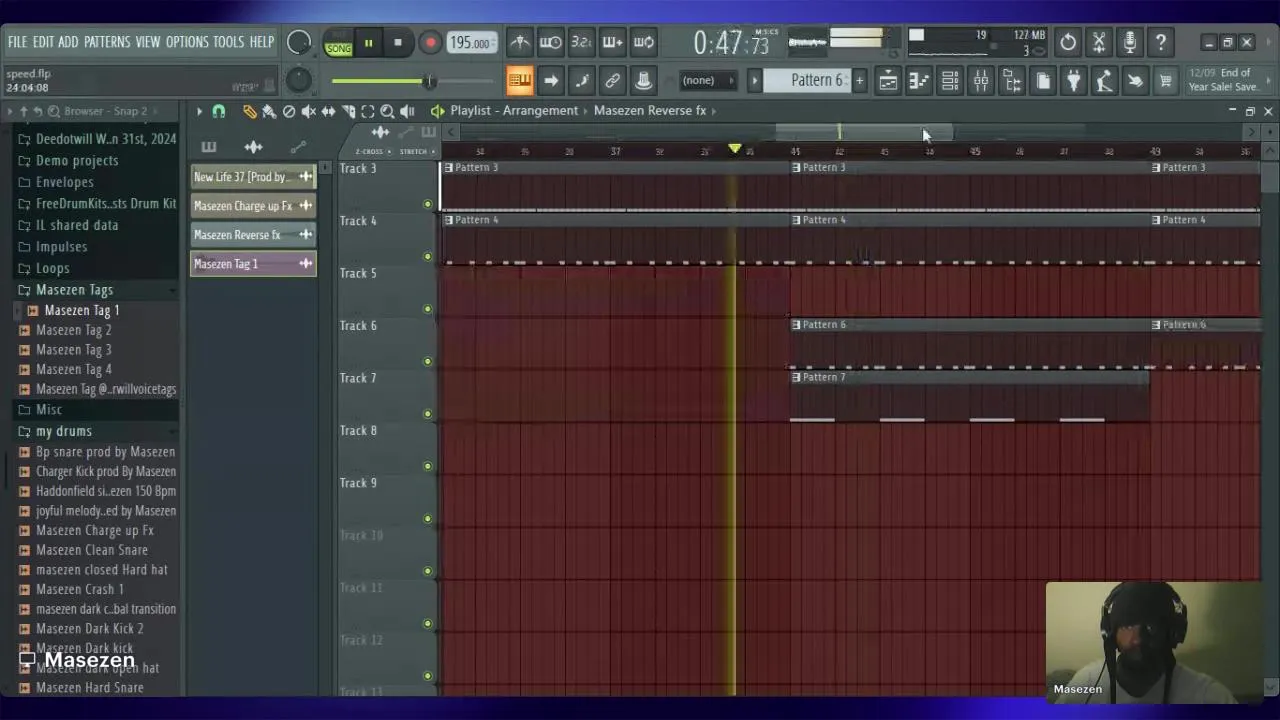Expand the Impulses folder
The width and height of the screenshot is (1280, 720).
coord(61,247)
